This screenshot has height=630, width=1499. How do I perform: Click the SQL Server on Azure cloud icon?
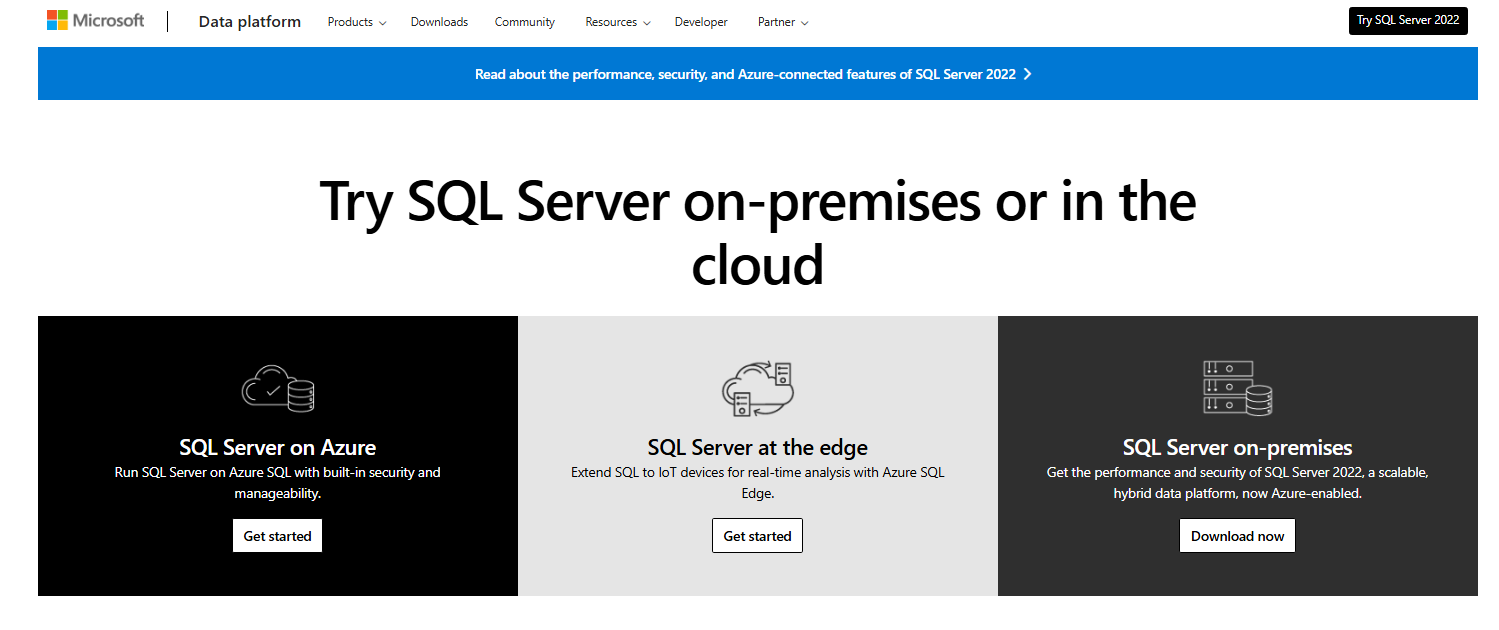tap(278, 389)
